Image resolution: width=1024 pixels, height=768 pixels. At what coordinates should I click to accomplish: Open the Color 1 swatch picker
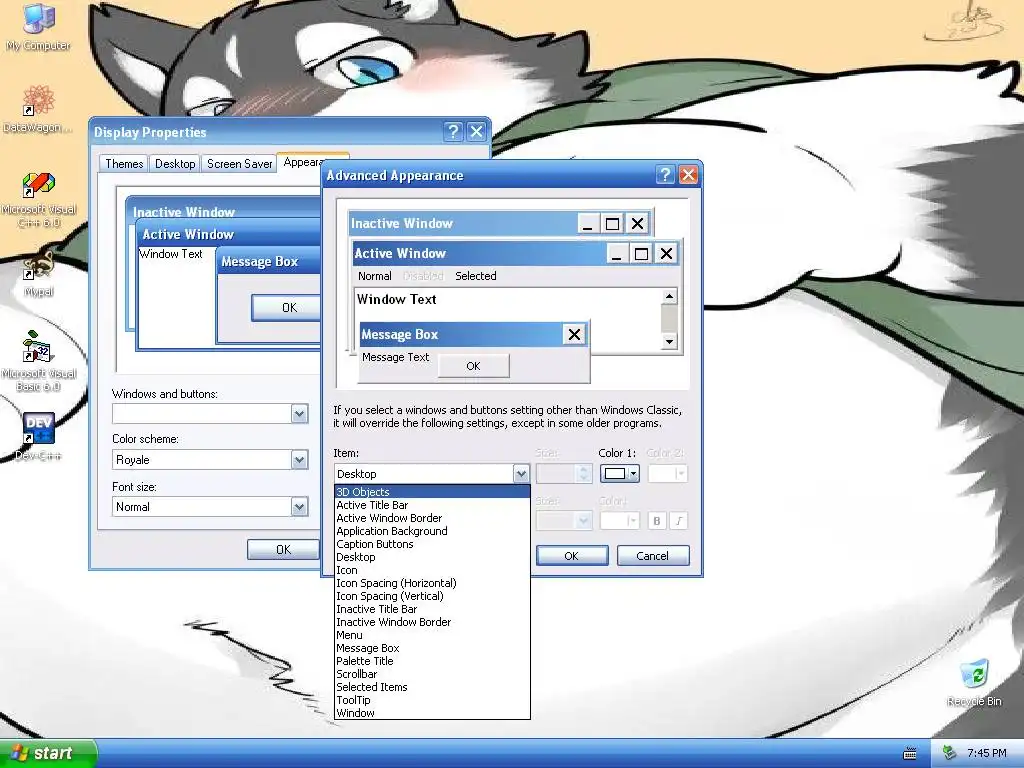pyautogui.click(x=619, y=473)
